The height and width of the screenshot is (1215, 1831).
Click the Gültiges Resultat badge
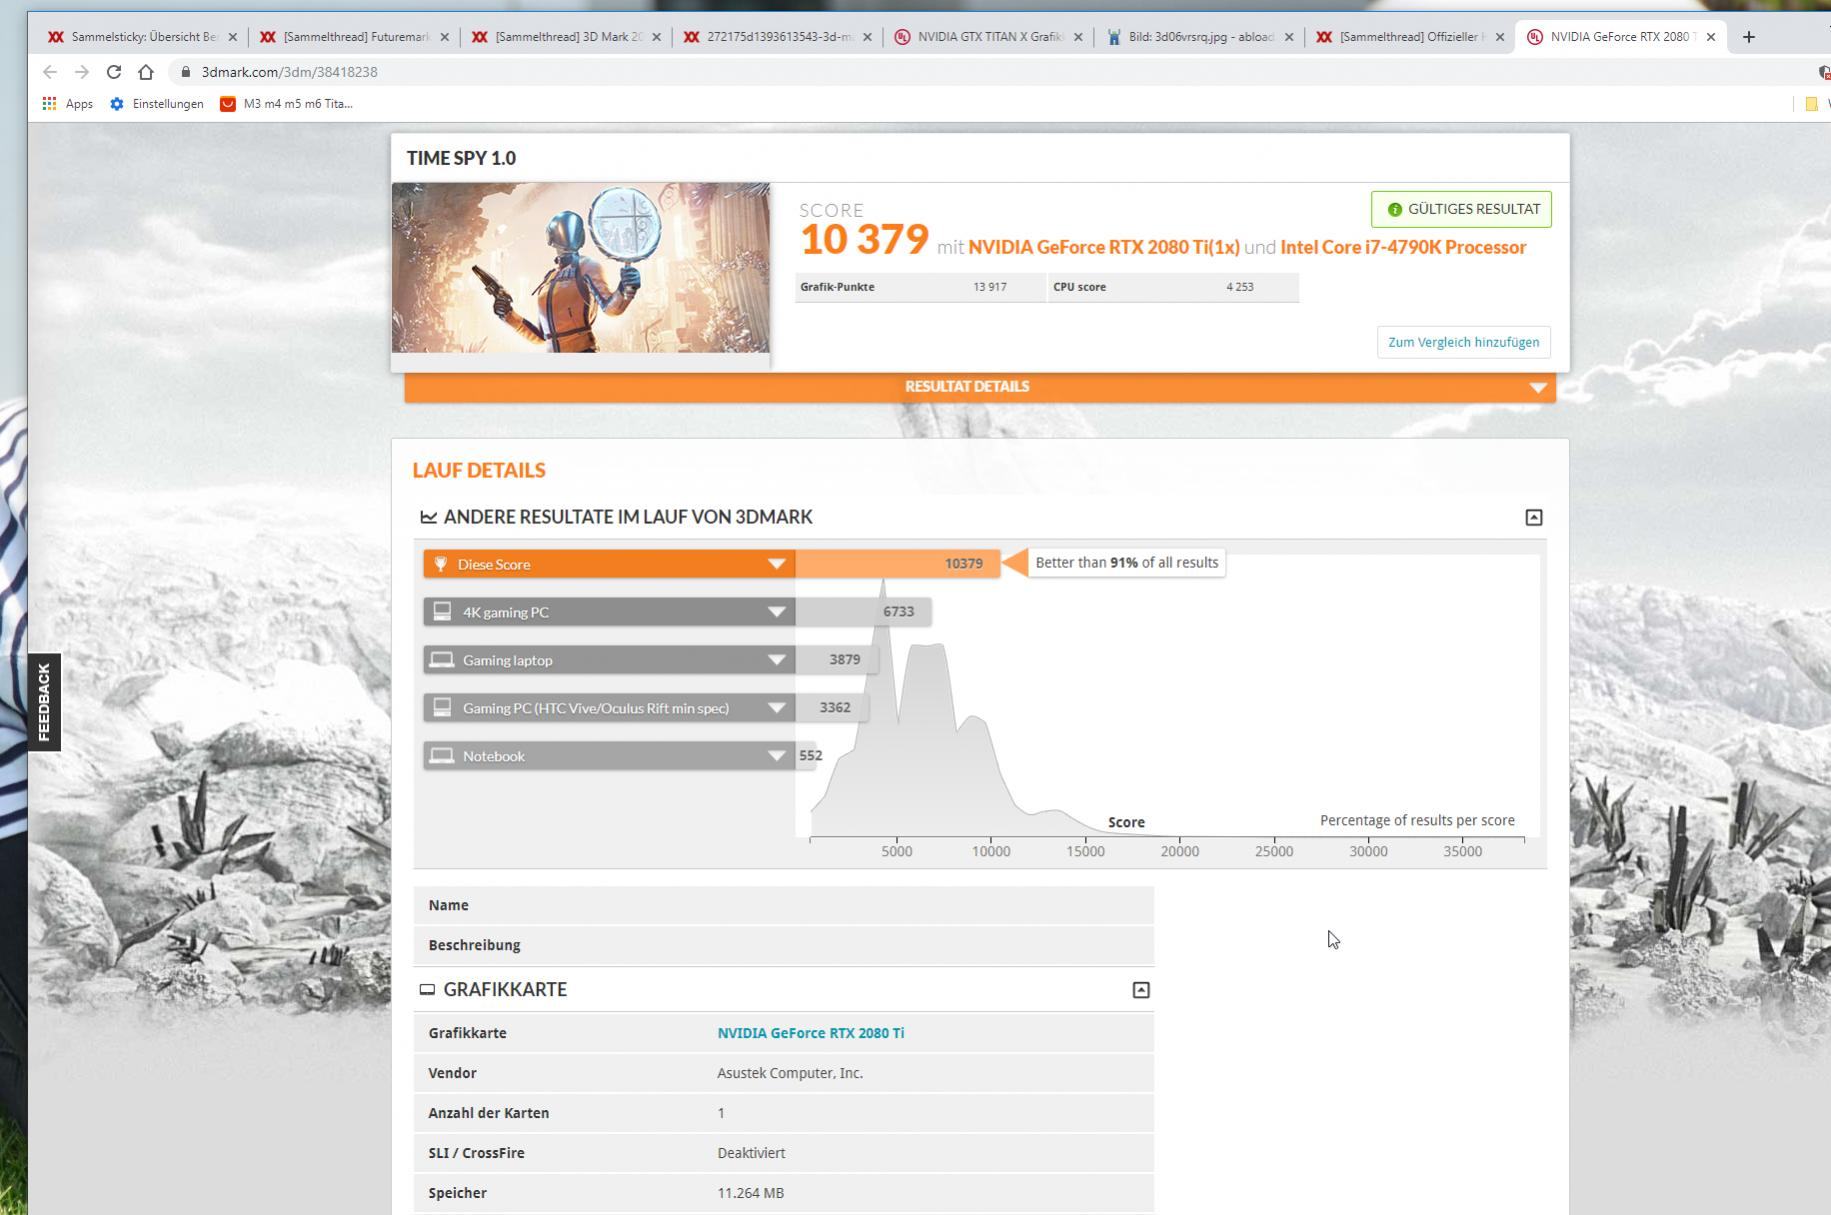click(x=1461, y=209)
